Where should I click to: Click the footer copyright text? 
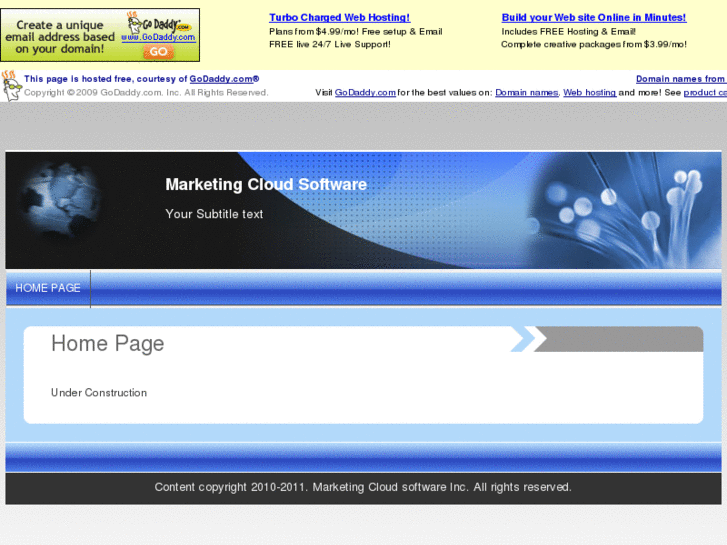[x=363, y=487]
